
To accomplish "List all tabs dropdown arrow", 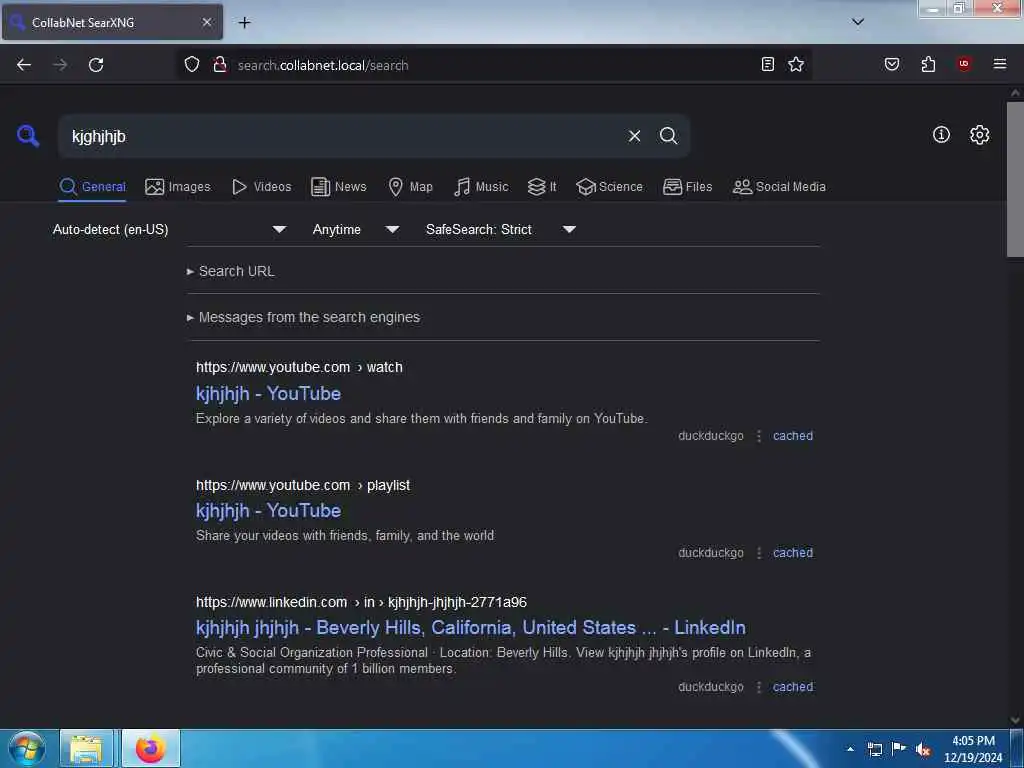I will point(858,22).
